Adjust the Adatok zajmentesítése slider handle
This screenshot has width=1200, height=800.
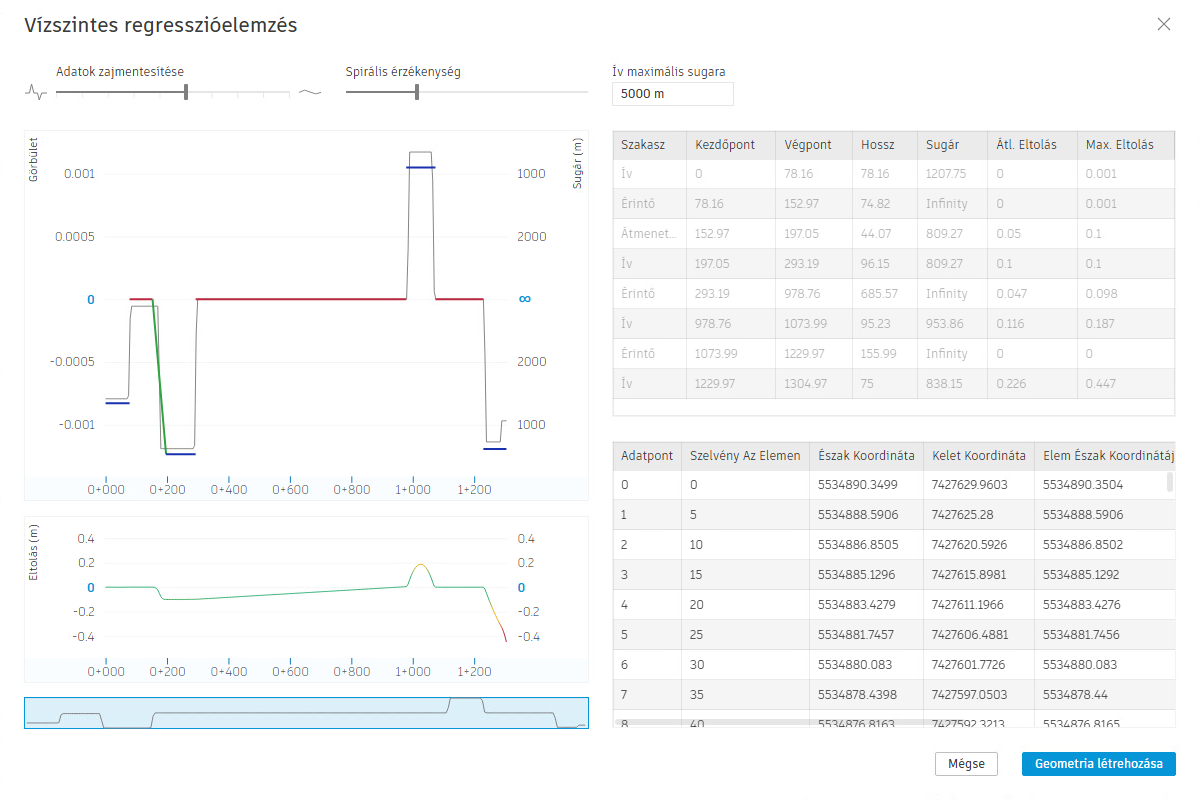coord(186,92)
